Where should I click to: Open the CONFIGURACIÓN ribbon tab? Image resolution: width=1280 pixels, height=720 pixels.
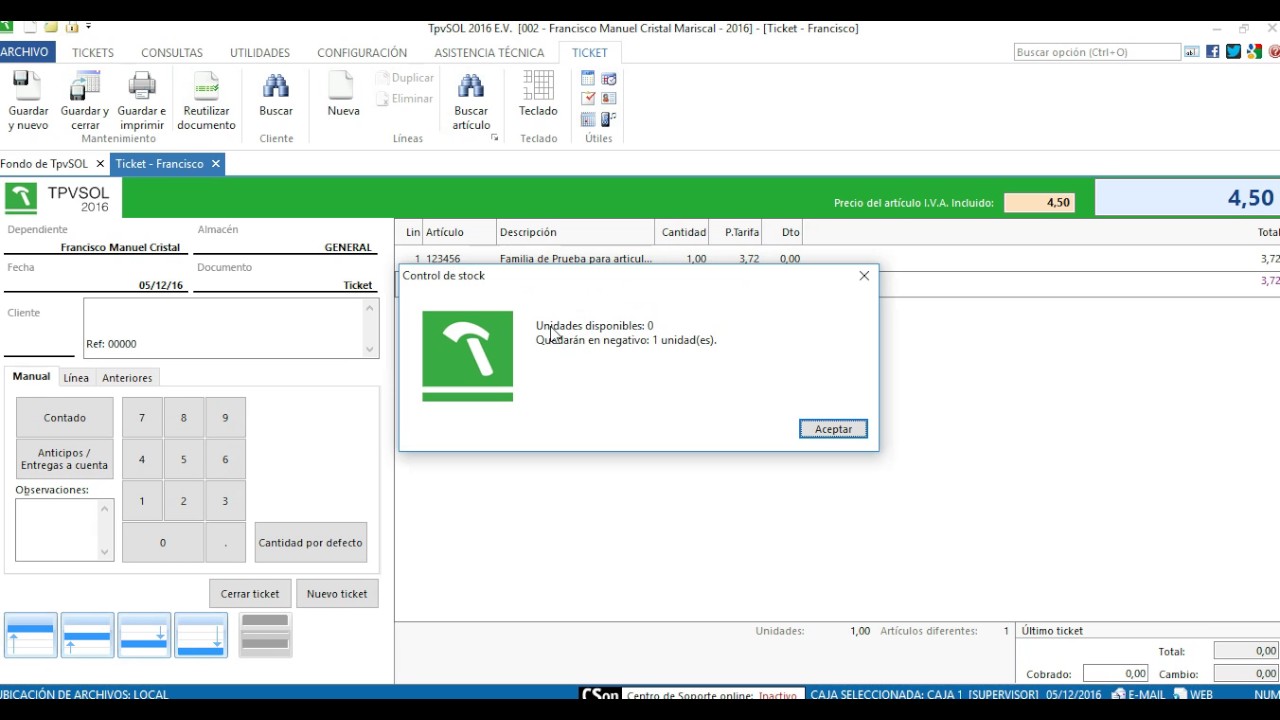pos(362,53)
